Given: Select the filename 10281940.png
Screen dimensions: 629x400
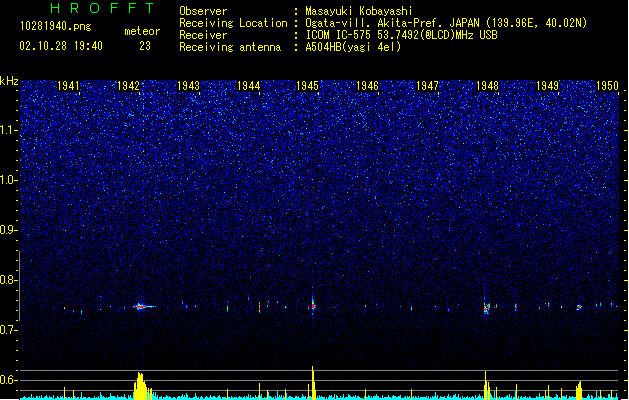Looking at the screenshot, I should pos(56,27).
